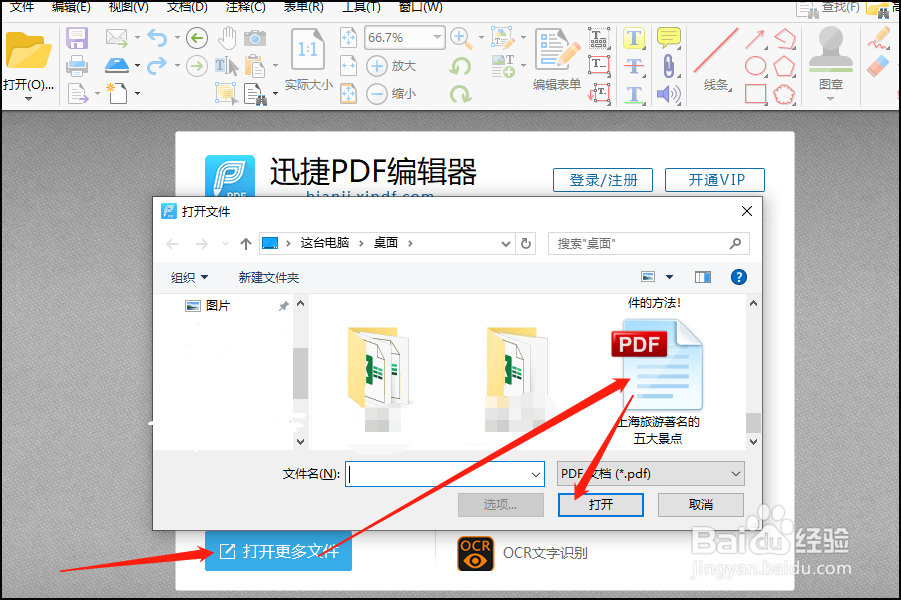Viewport: 901px width, 600px height.
Task: Click the Paste clipboard icon
Action: 255,66
